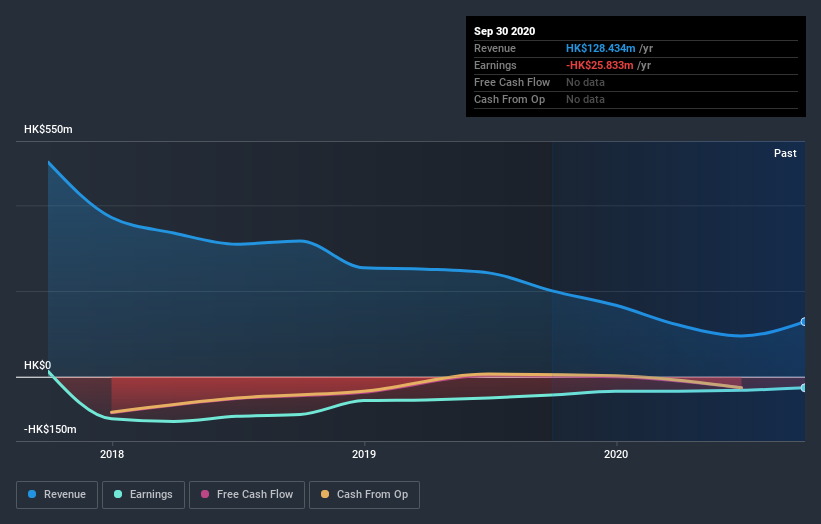Click the pink Free Cash Flow legend dot

[205, 494]
